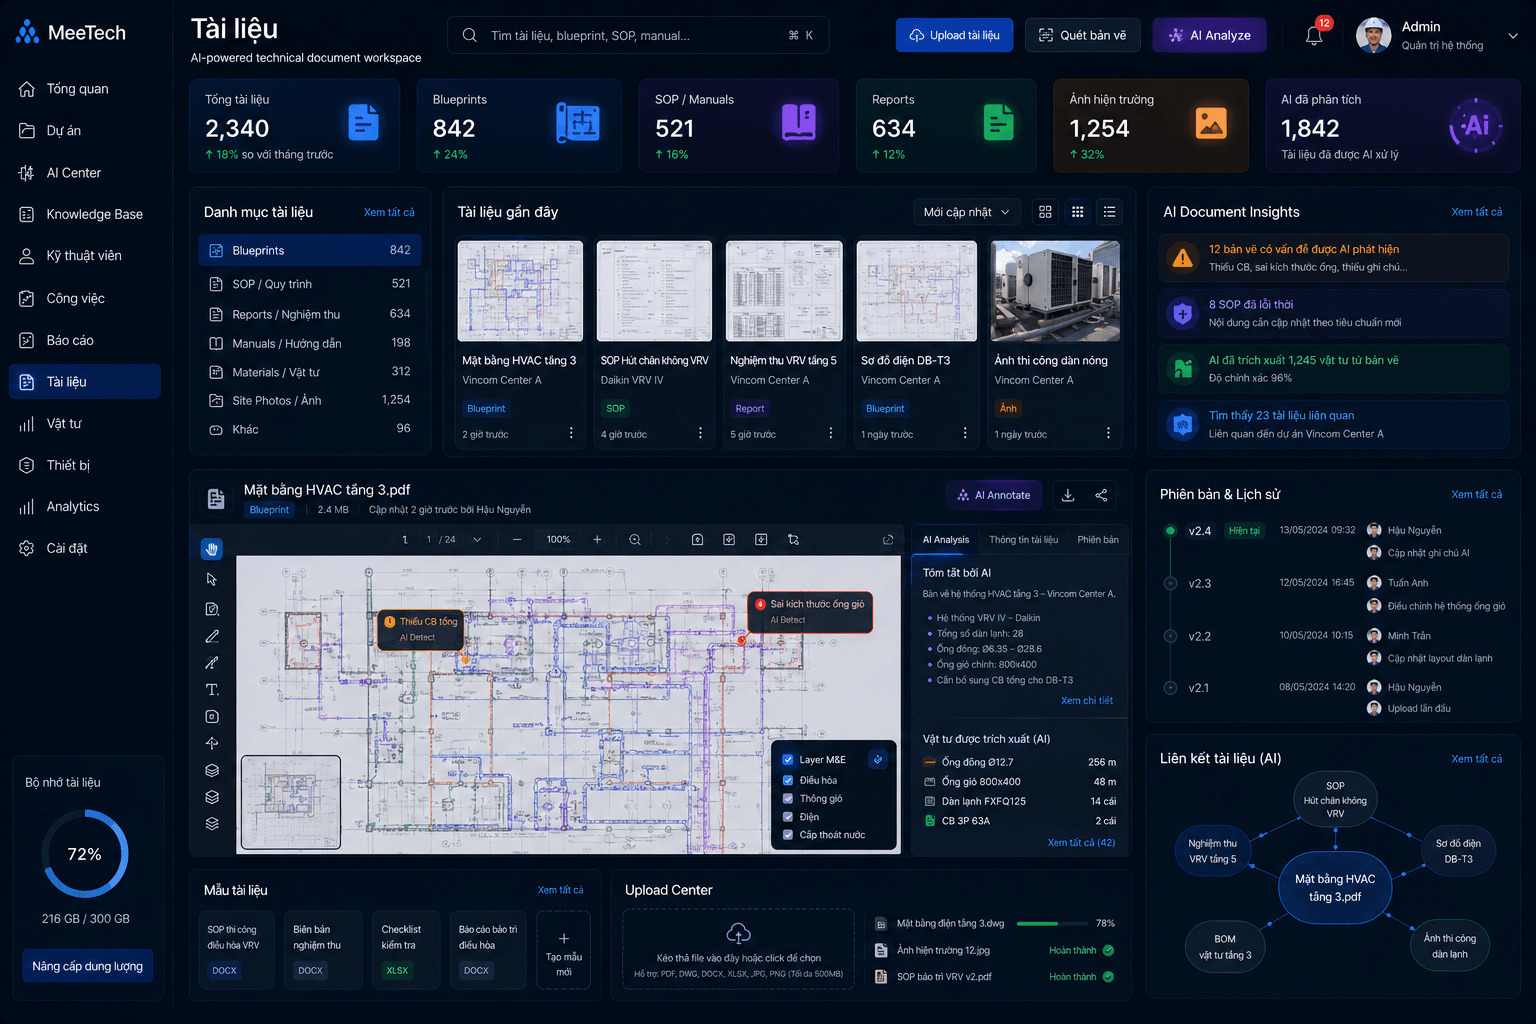Open the Ảnh thi công dàn nóng thumbnail

(1055, 291)
